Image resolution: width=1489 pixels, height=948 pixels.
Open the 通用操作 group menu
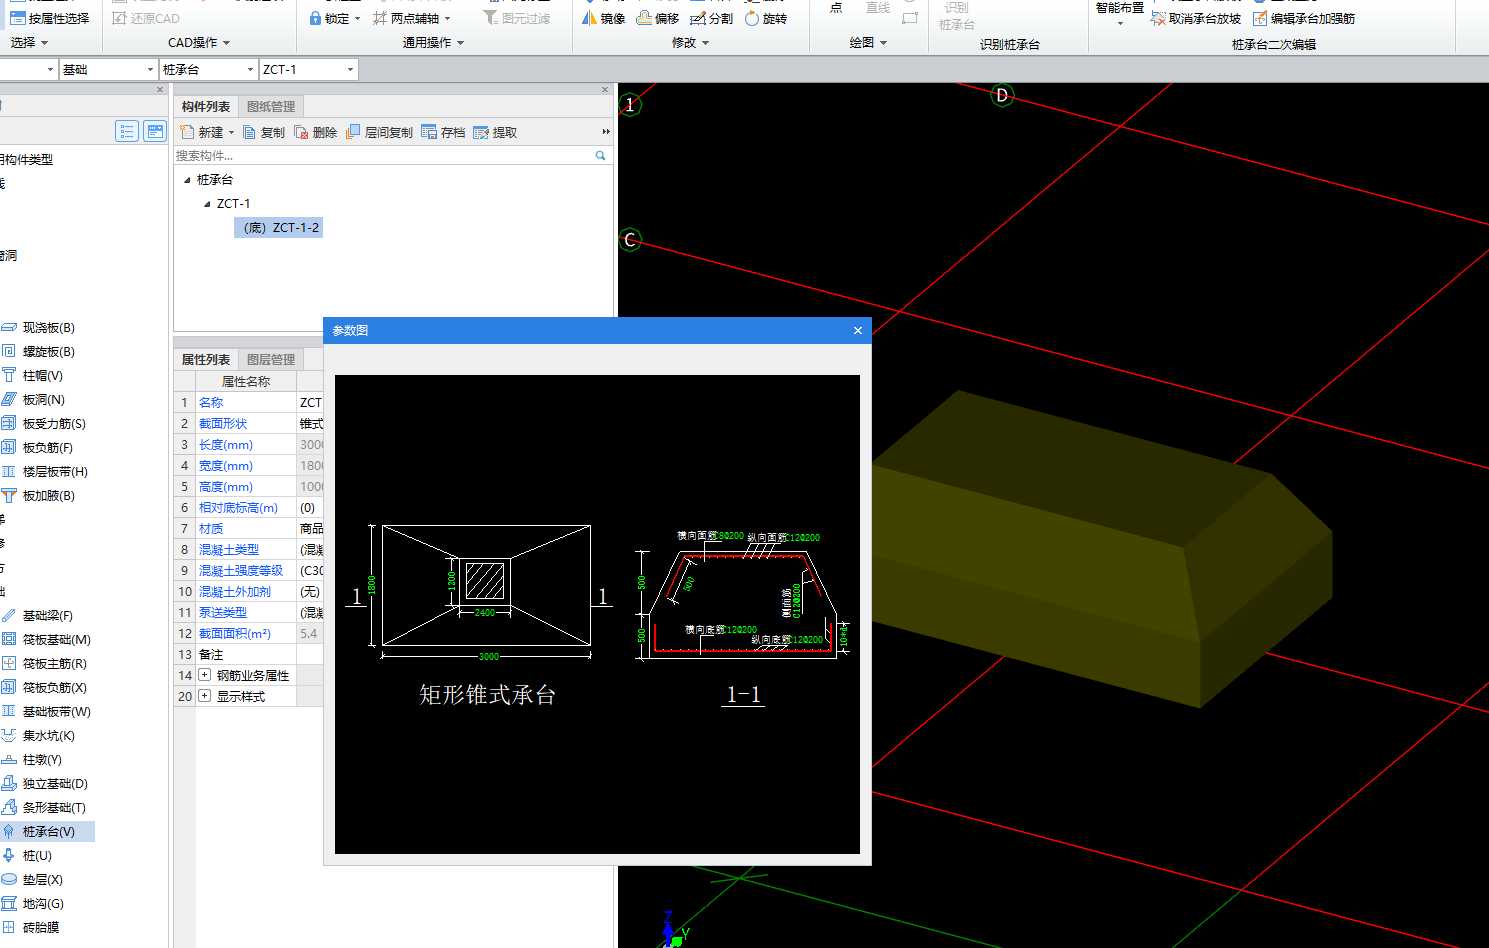[433, 43]
